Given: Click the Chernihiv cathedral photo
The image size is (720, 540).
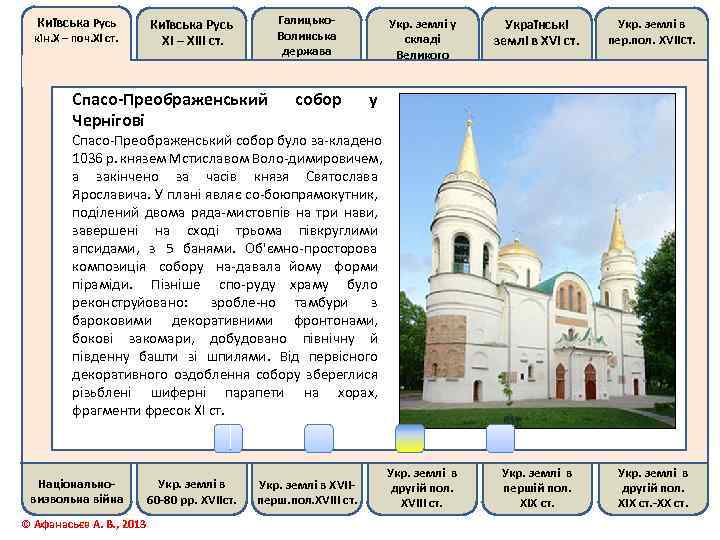Looking at the screenshot, I should (x=537, y=261).
